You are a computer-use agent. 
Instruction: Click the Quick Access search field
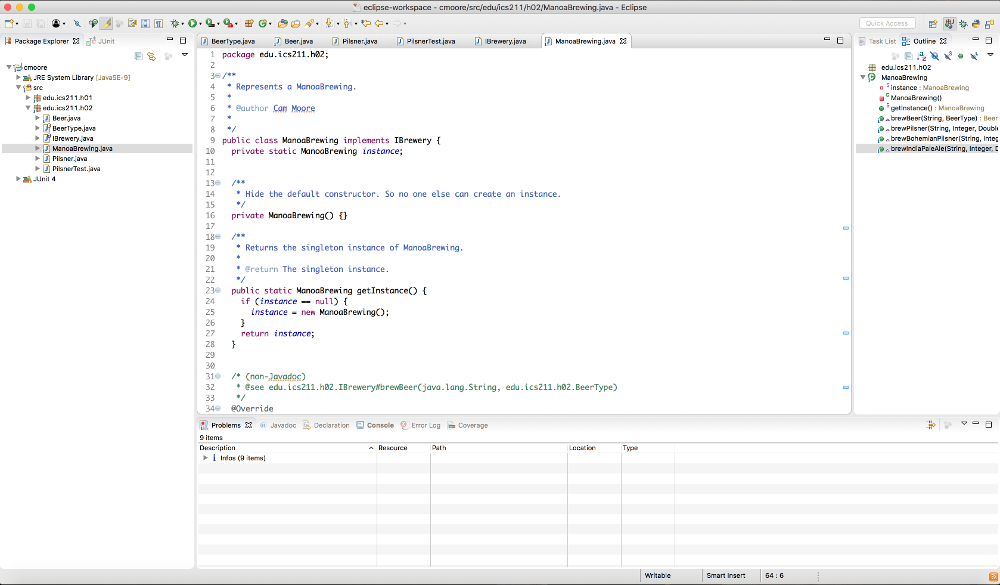(886, 23)
